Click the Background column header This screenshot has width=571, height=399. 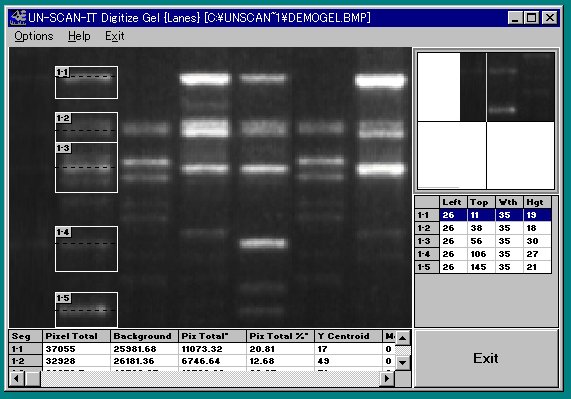tap(144, 336)
